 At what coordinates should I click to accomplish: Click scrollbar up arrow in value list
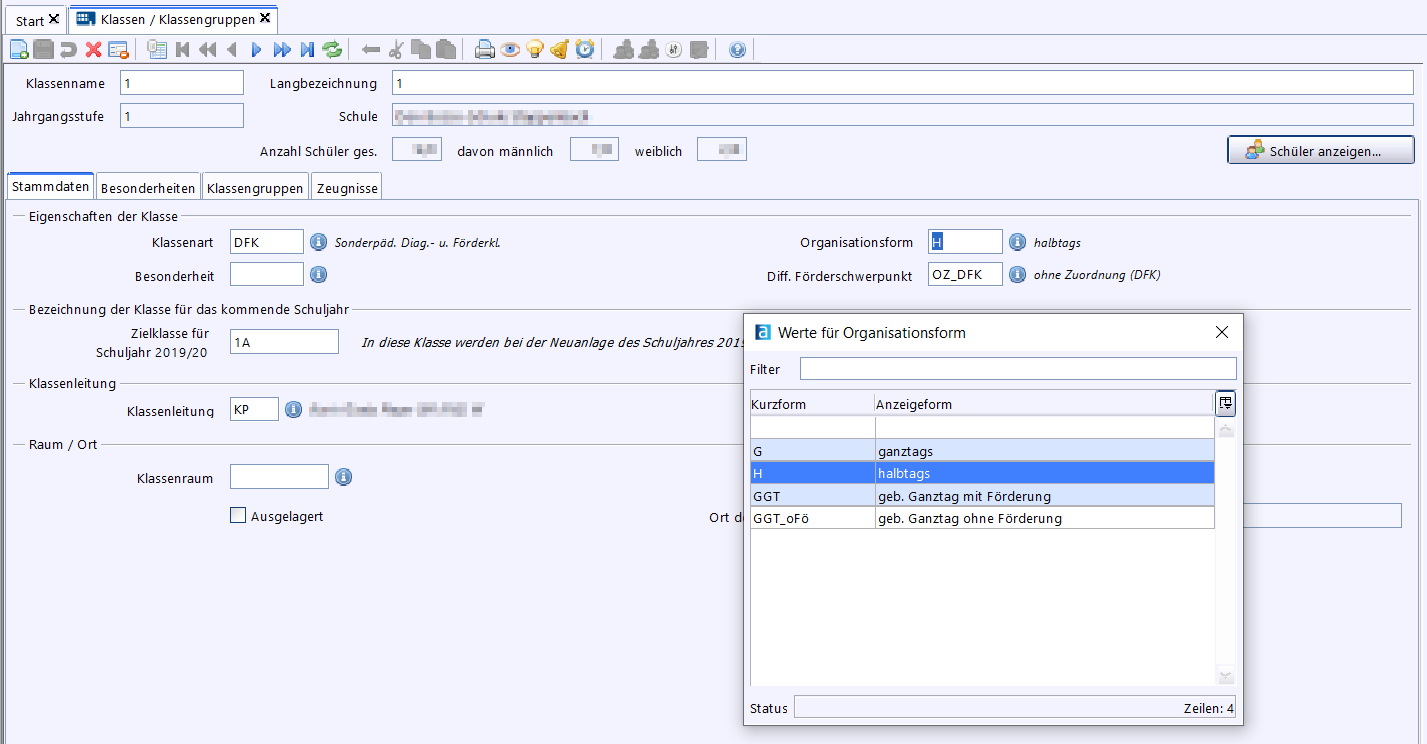(1226, 429)
